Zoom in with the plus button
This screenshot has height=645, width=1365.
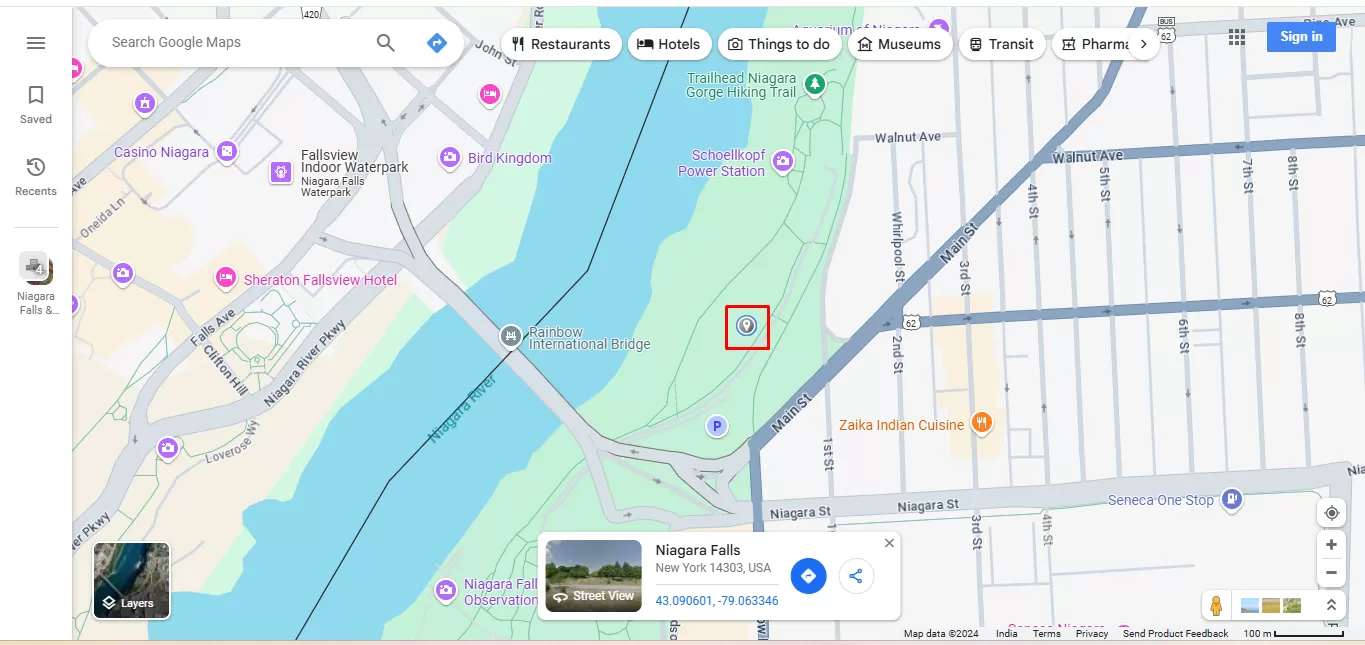(1331, 545)
